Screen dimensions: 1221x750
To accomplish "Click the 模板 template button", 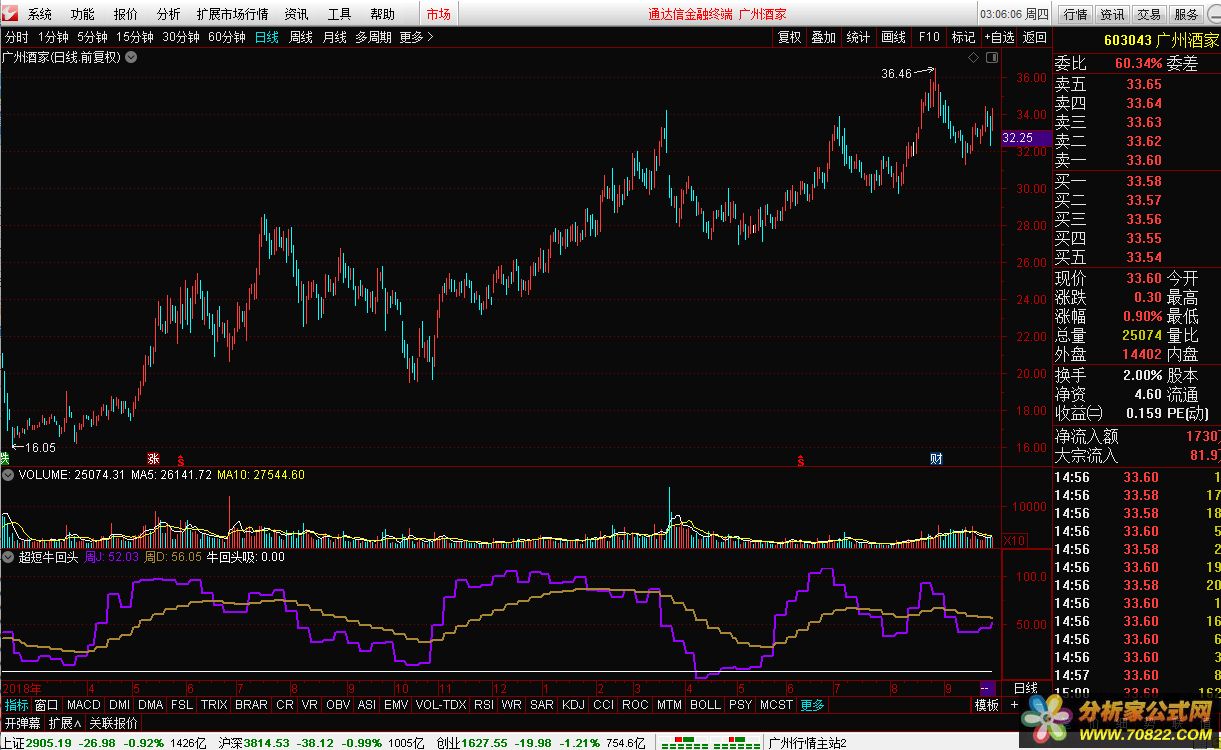I will coord(986,705).
